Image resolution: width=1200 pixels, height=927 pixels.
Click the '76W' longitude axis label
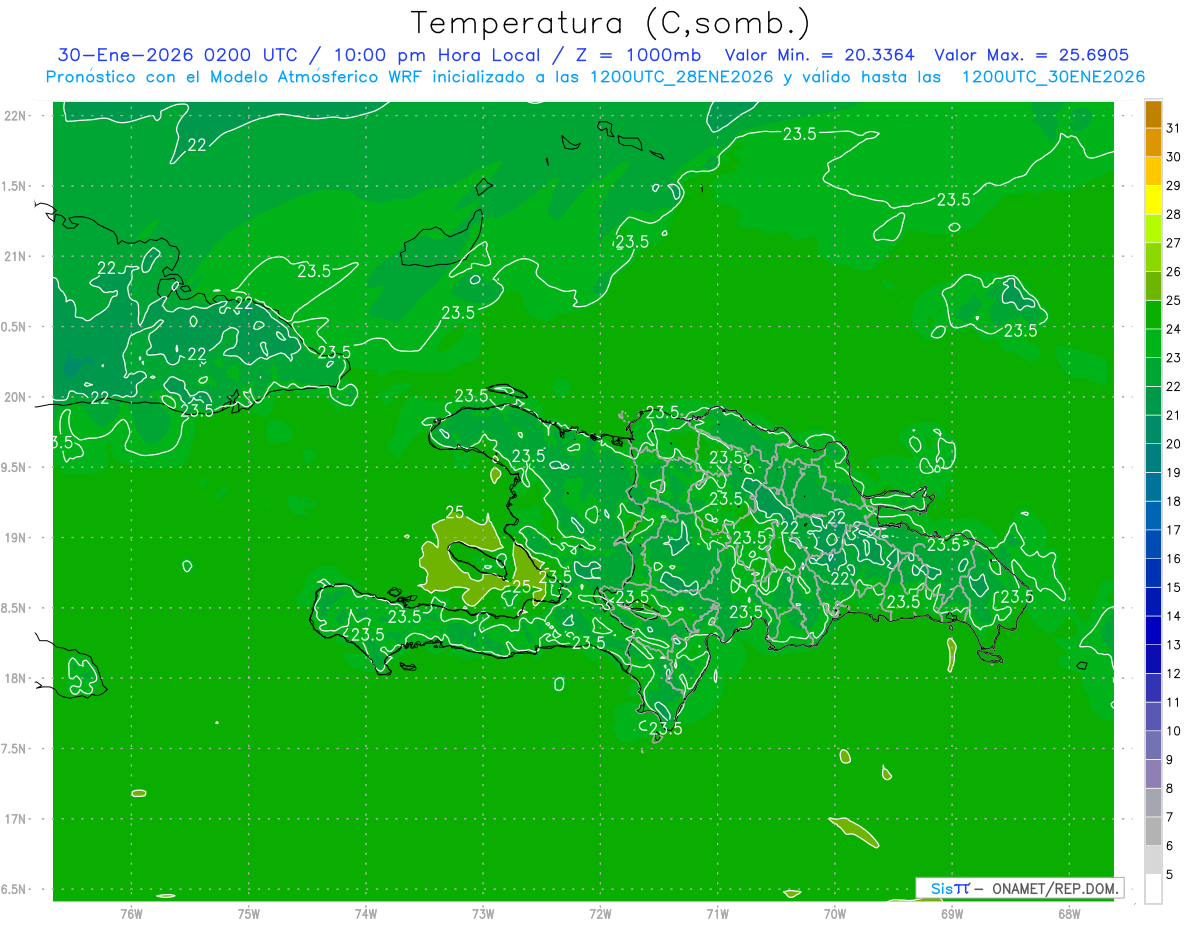pyautogui.click(x=131, y=914)
